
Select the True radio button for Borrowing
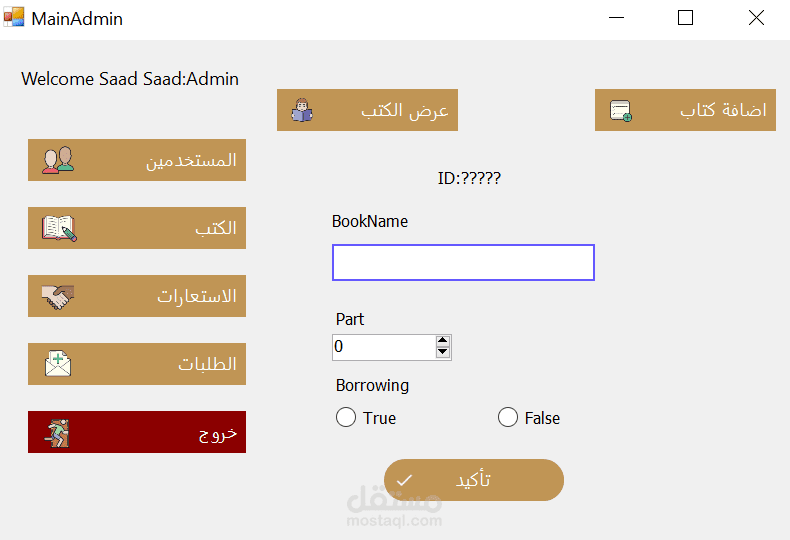[346, 417]
